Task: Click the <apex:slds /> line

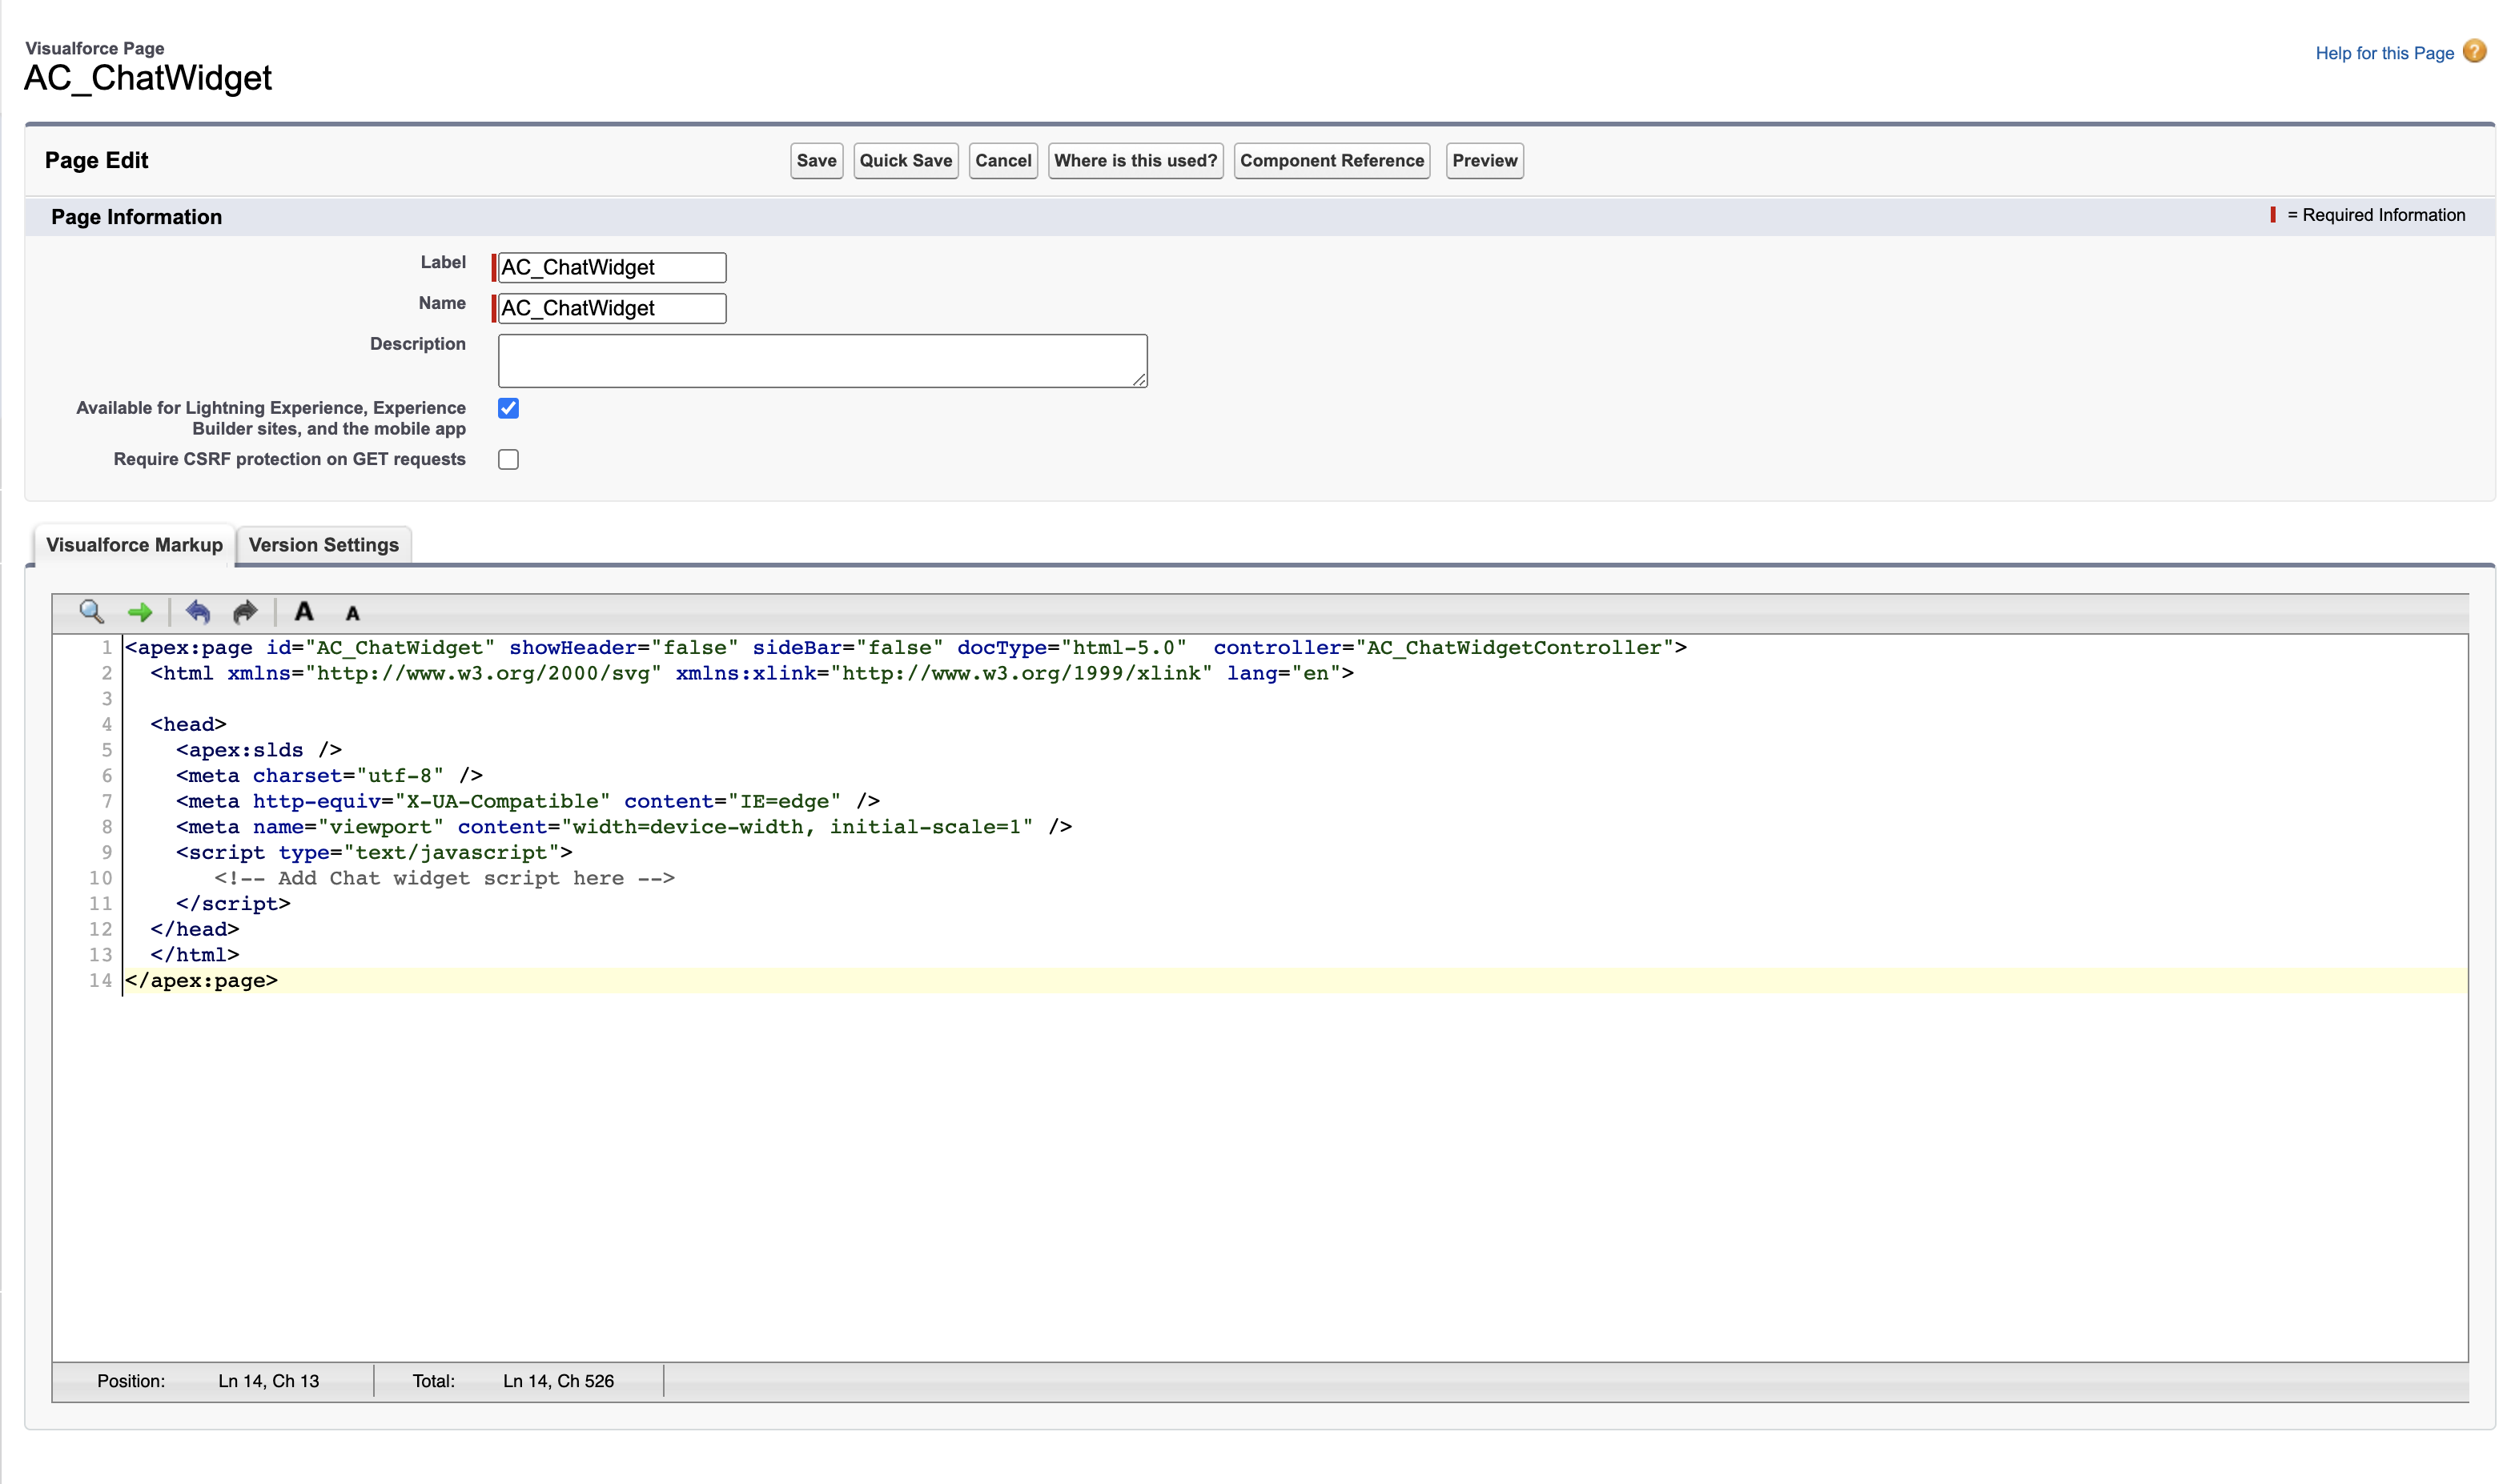Action: click(259, 750)
